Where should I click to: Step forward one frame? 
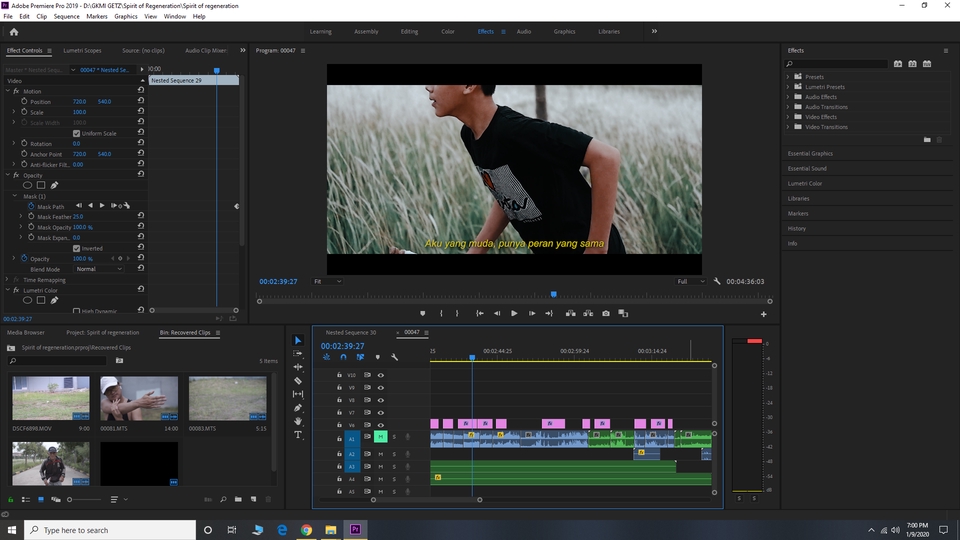pyautogui.click(x=532, y=313)
